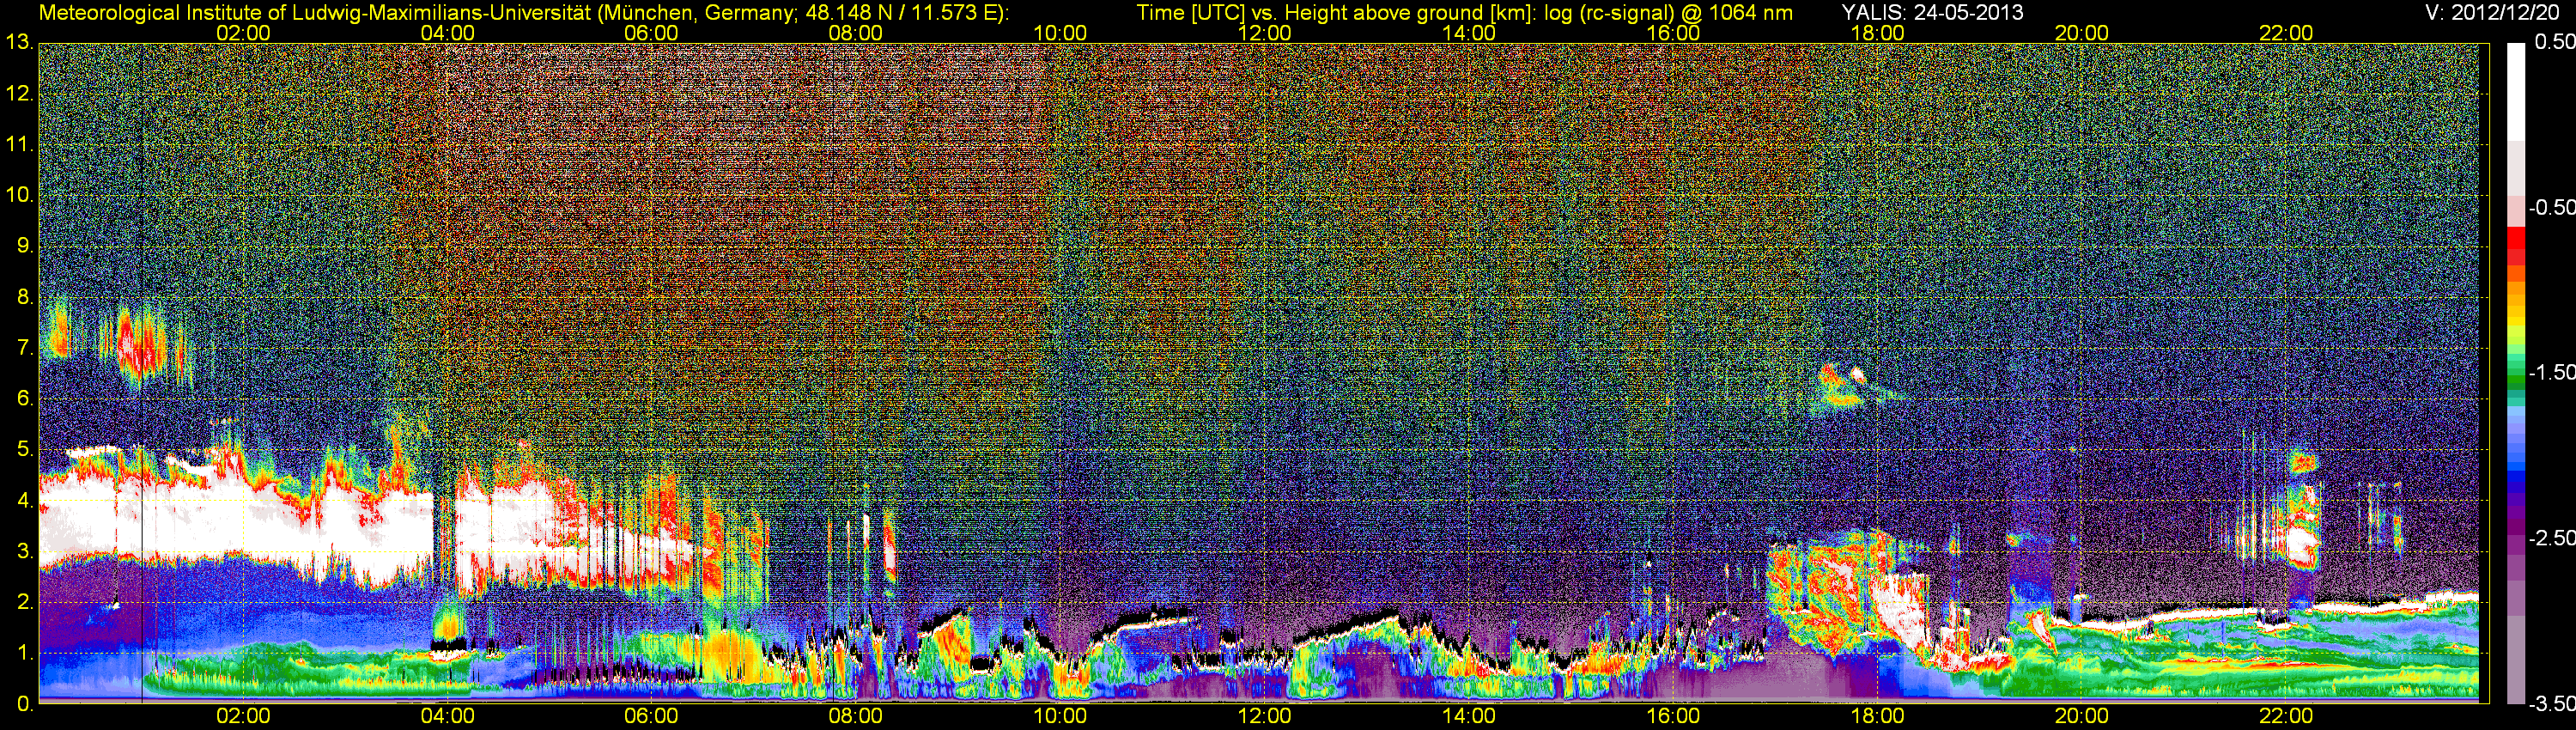This screenshot has width=2576, height=730.
Task: Click the -0.50 color scale value
Action: [2552, 208]
